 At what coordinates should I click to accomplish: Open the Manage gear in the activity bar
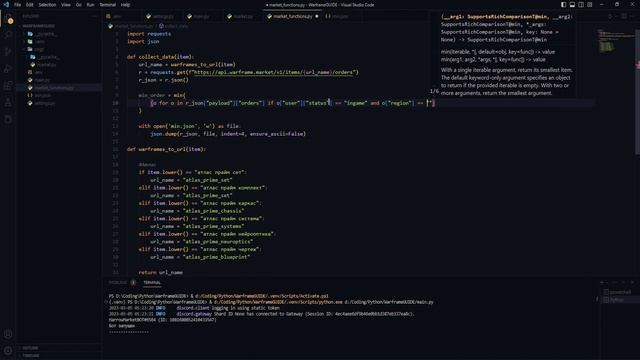[8, 351]
